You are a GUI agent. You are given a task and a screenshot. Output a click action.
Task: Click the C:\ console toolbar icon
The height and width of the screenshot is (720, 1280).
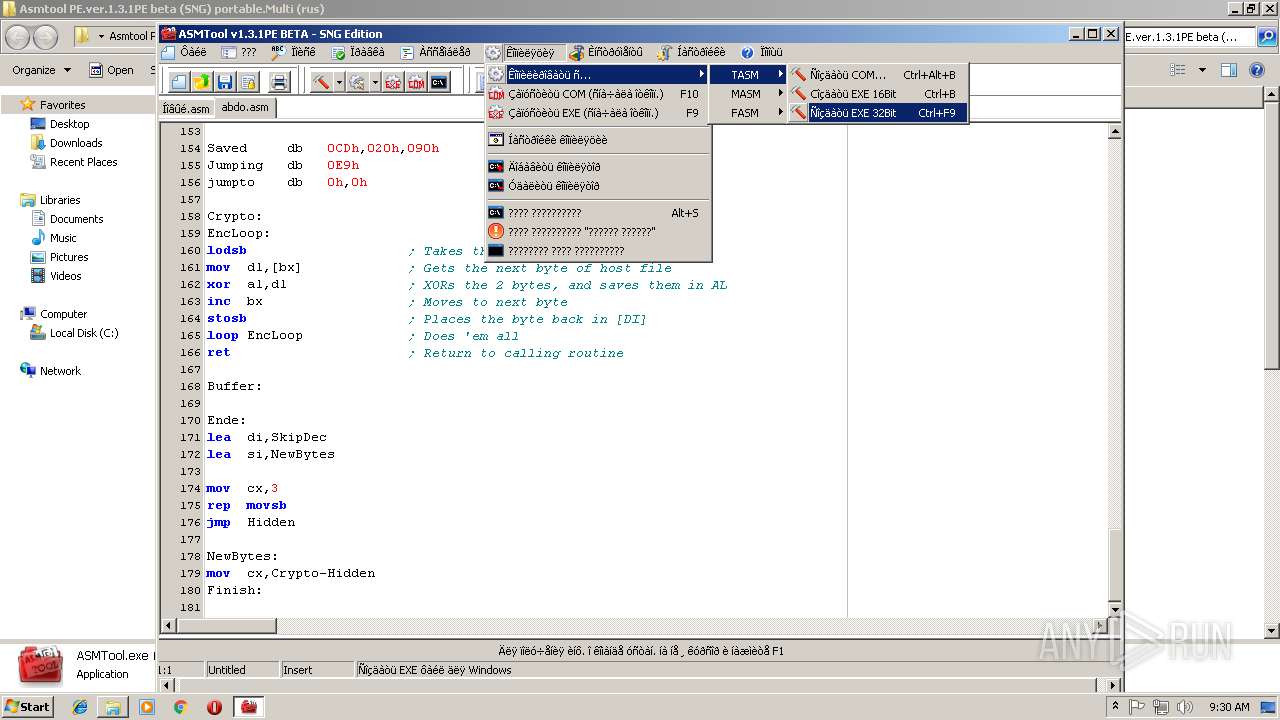[x=439, y=82]
